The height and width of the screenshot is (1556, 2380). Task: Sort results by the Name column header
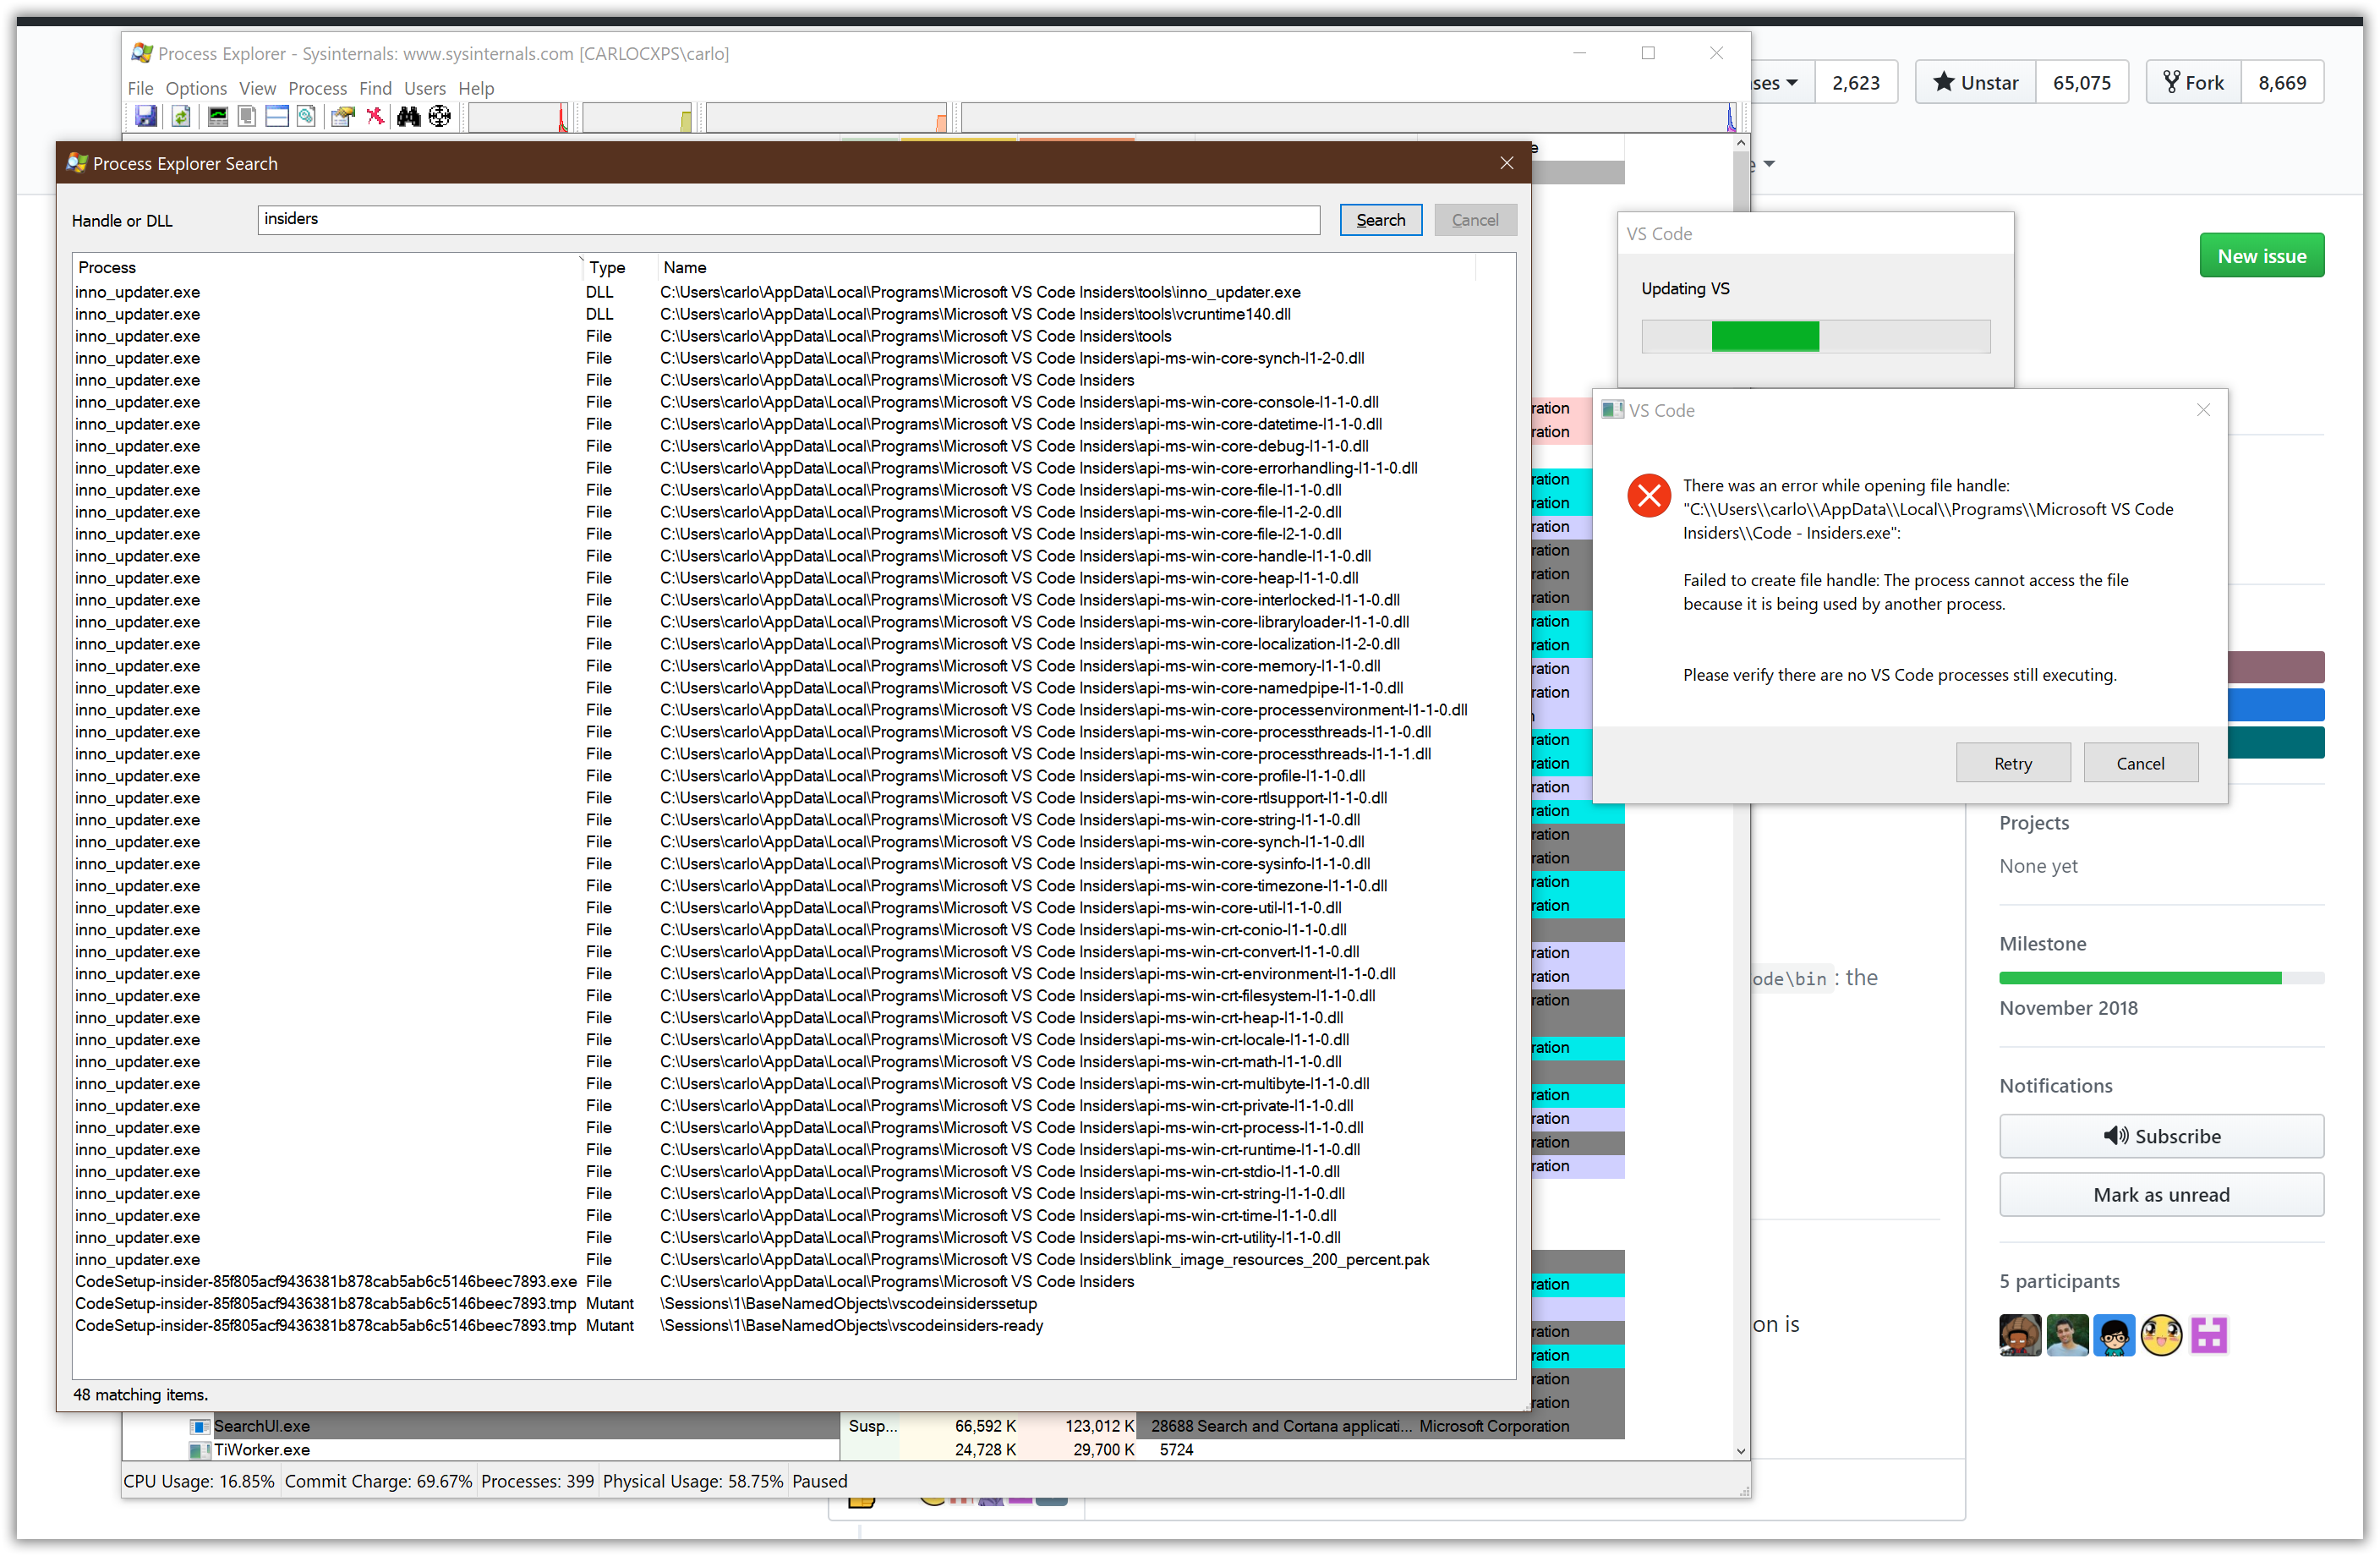coord(1066,267)
